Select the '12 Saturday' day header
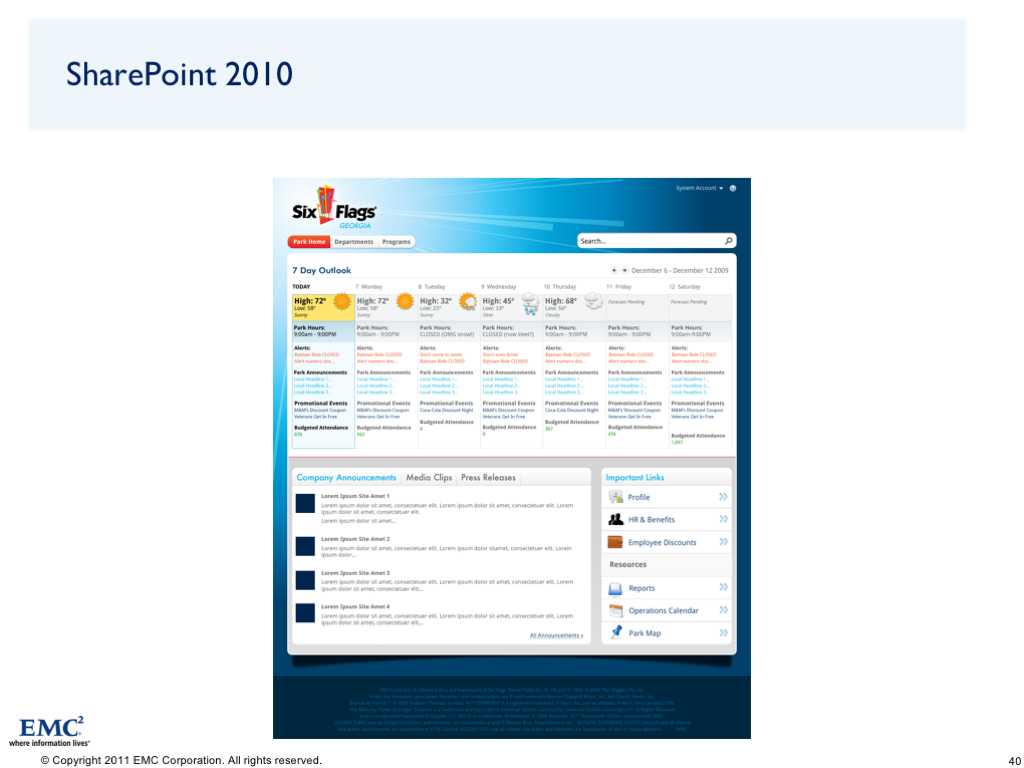The height and width of the screenshot is (768, 1024). tap(684, 287)
